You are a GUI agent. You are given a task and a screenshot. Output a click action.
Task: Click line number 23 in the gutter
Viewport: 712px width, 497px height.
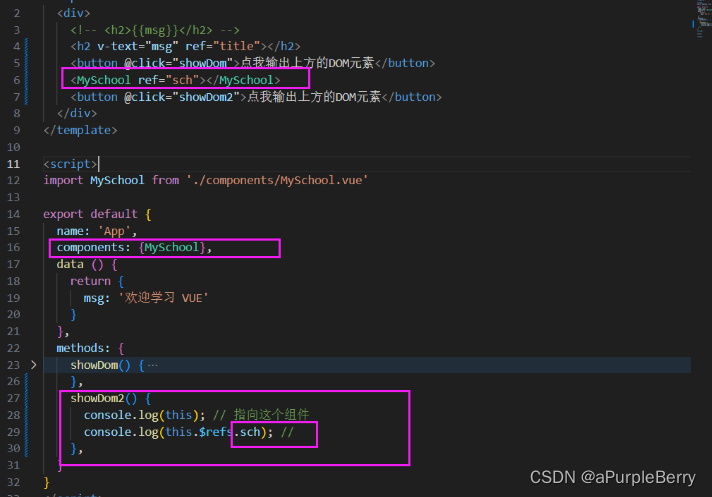[x=14, y=365]
